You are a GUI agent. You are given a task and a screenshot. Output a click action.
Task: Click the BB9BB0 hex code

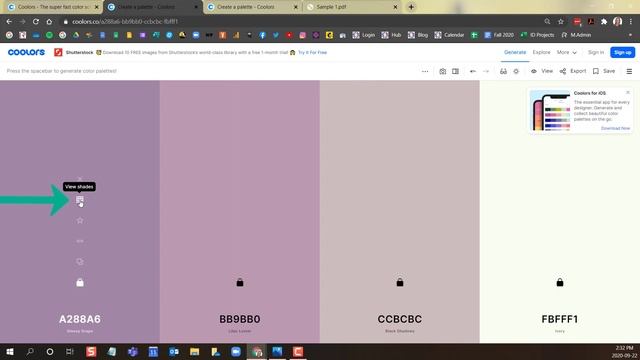pos(240,319)
